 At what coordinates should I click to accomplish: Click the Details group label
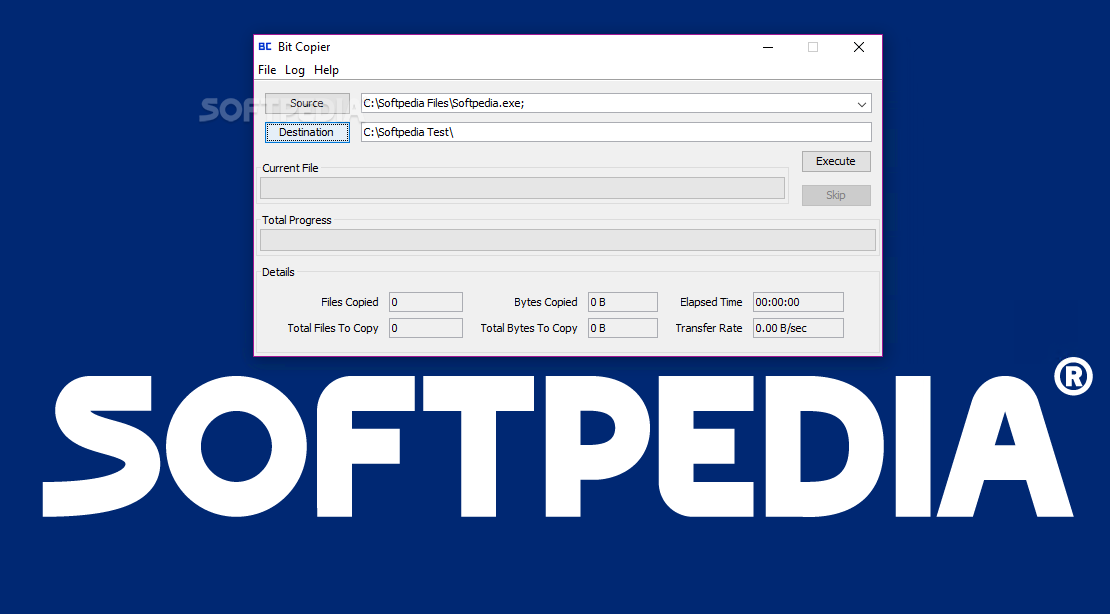point(278,273)
